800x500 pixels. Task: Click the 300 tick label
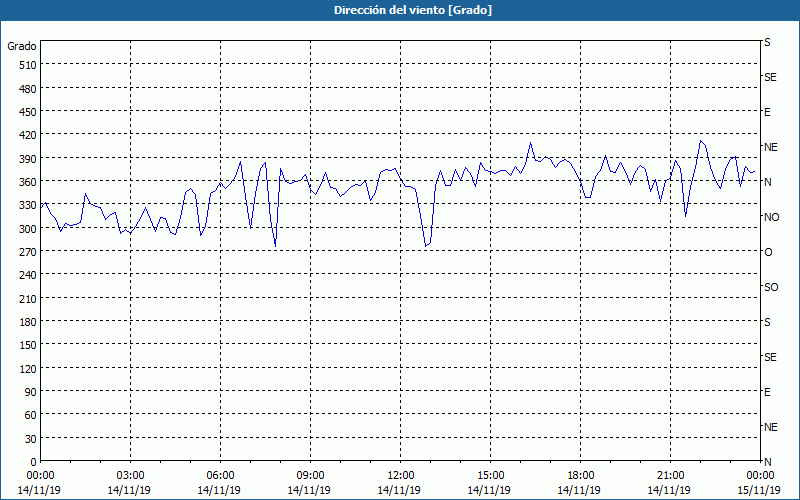[x=28, y=229]
